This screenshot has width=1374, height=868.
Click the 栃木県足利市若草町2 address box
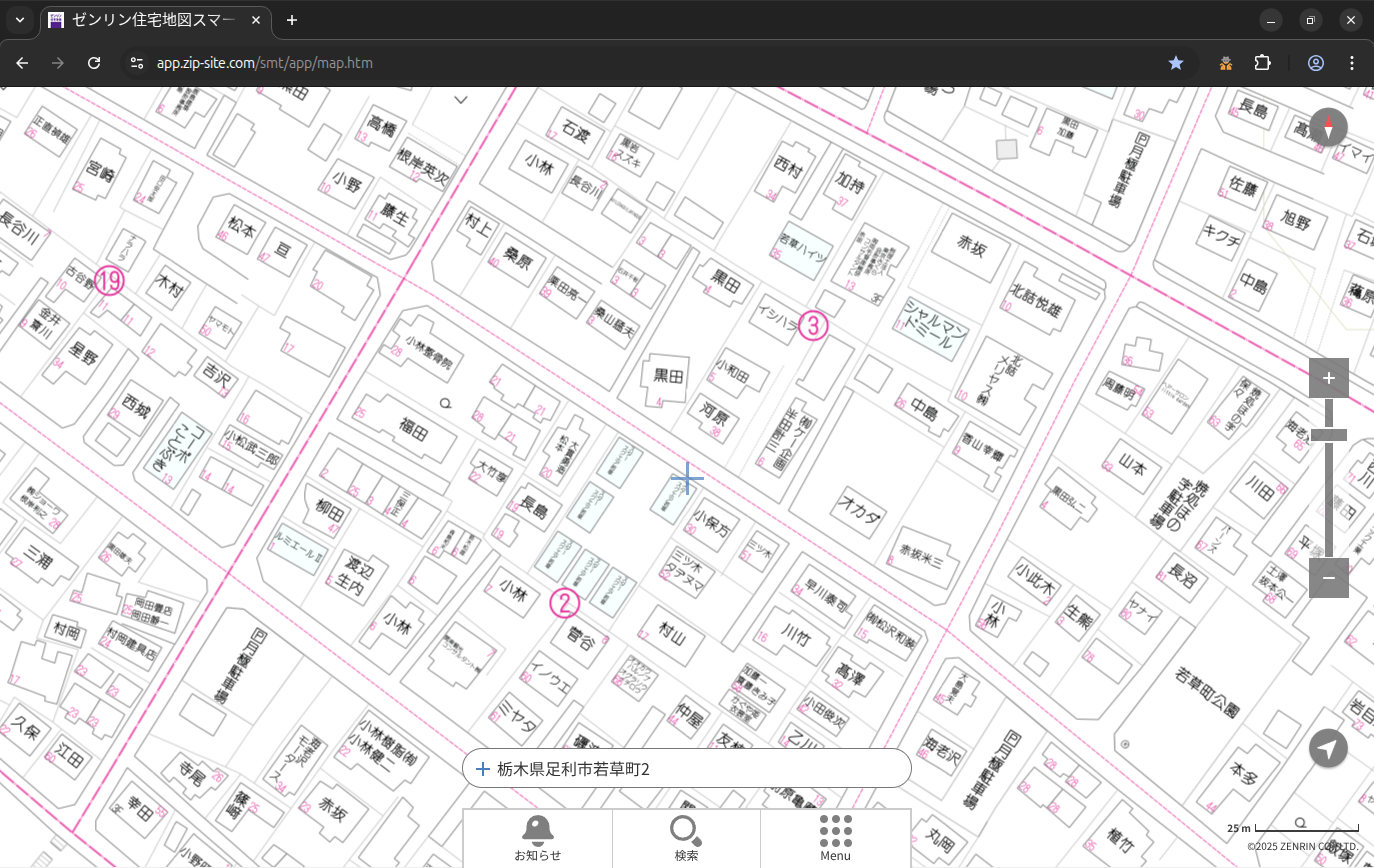[x=686, y=769]
